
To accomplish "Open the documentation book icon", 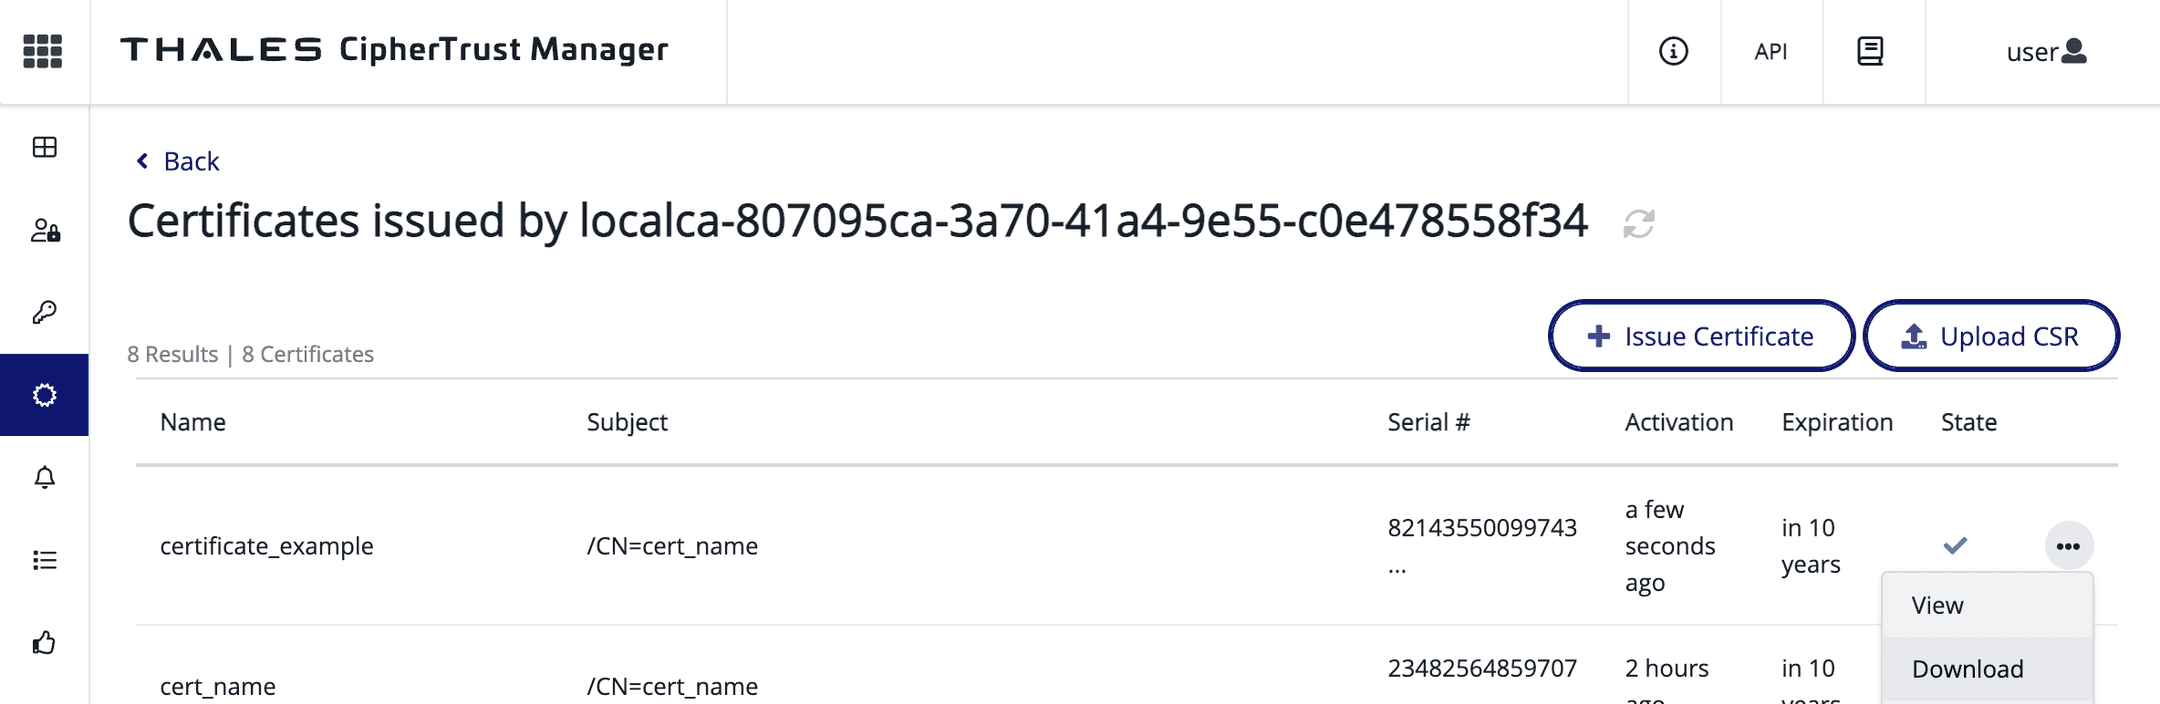I will pos(1872,50).
